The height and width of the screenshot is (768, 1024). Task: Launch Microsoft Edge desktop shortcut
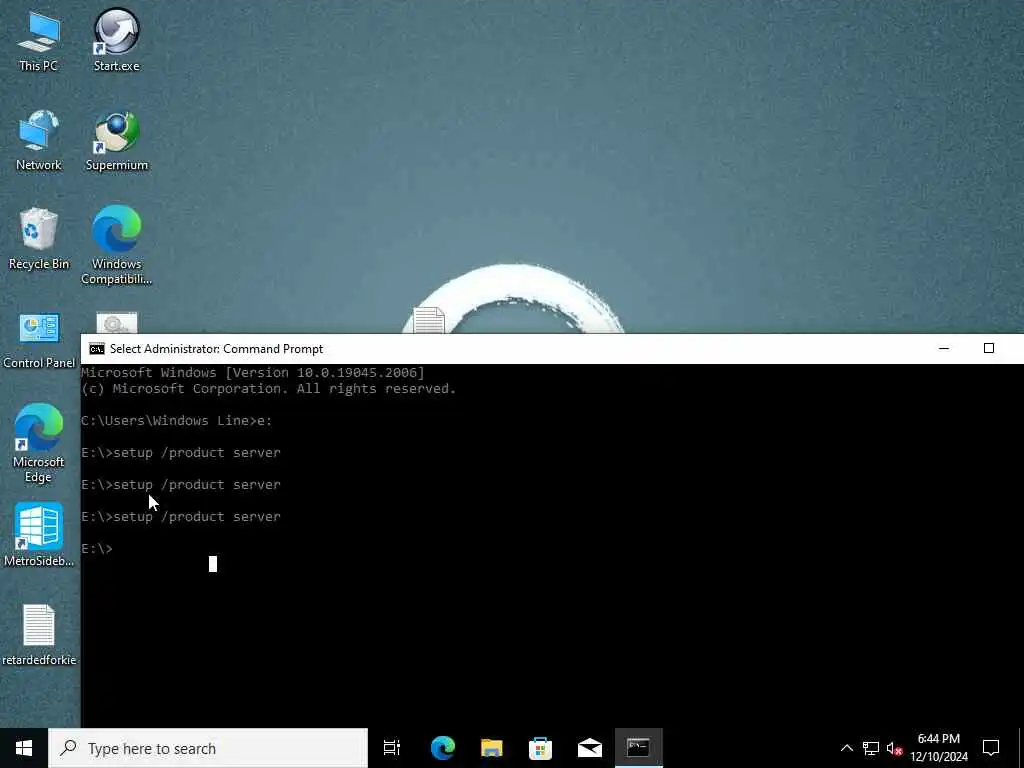click(39, 443)
